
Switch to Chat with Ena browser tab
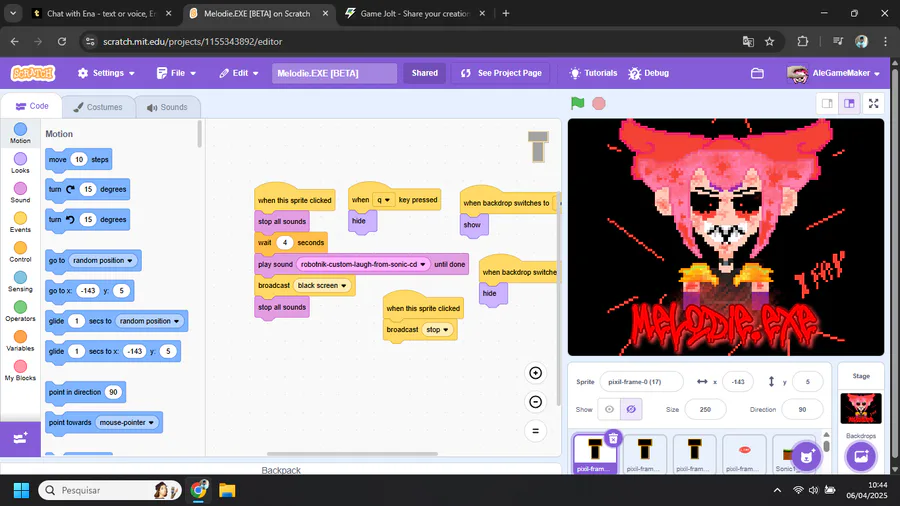102,13
